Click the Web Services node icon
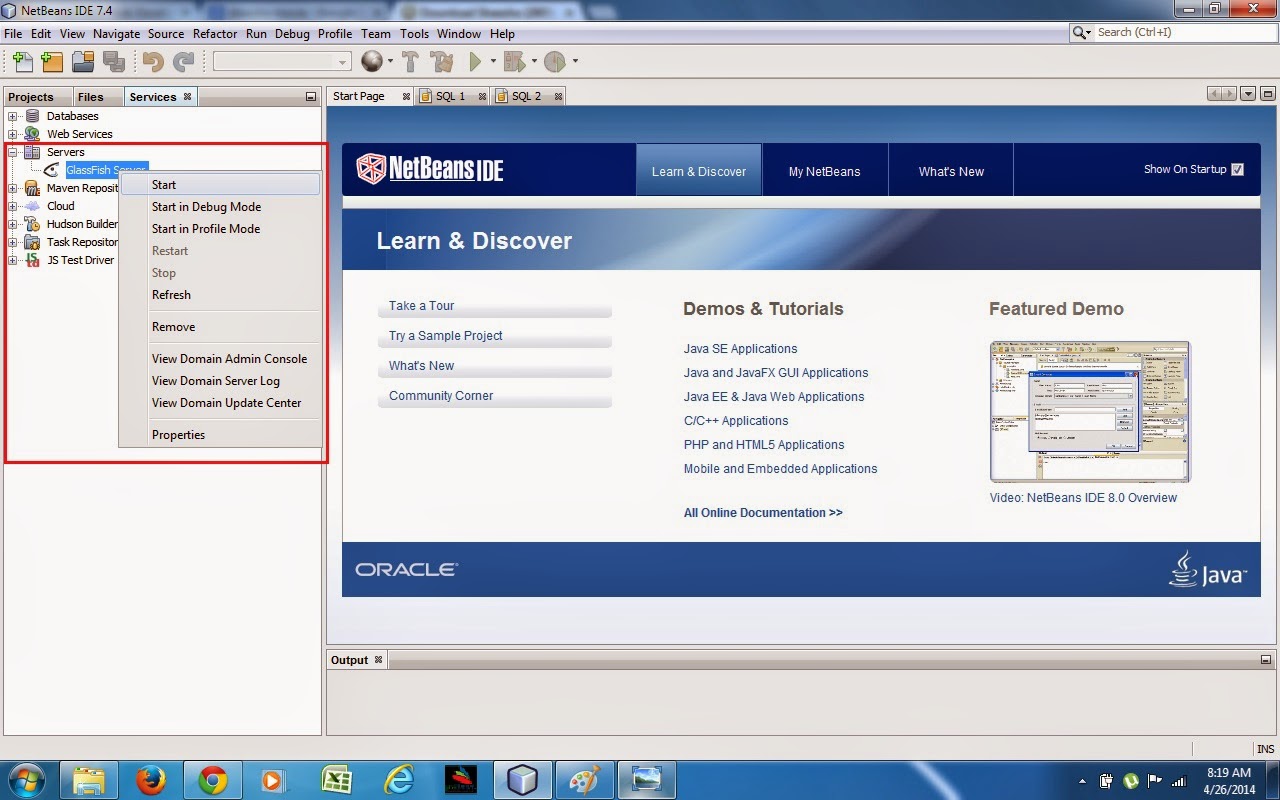Viewport: 1280px width, 800px height. click(32, 134)
